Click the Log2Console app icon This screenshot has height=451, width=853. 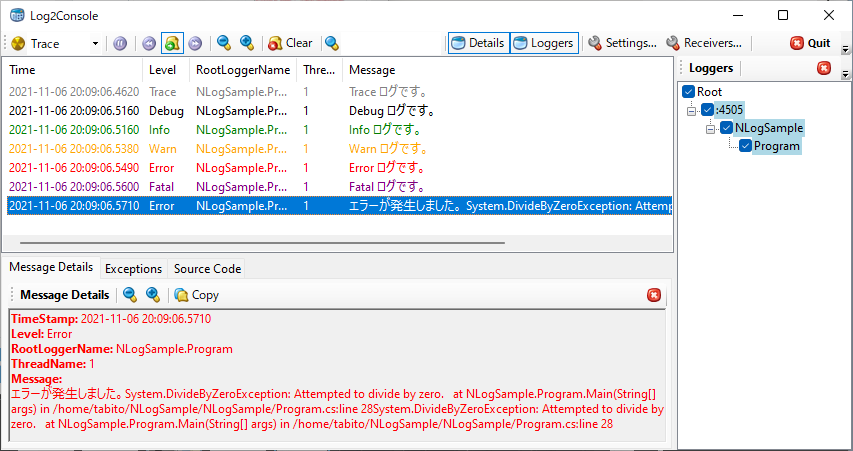tap(17, 16)
